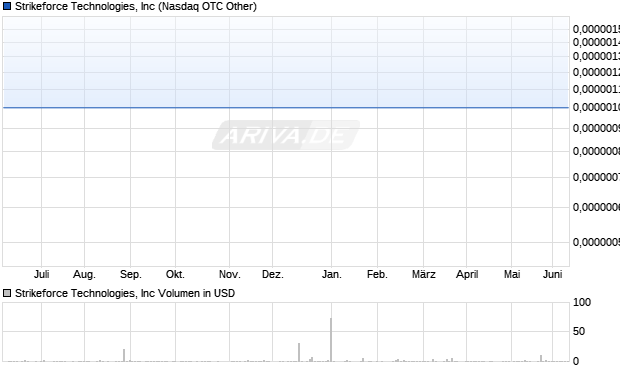Click the 'Feb.' month label on the x-axis
The width and height of the screenshot is (620, 371).
377,274
